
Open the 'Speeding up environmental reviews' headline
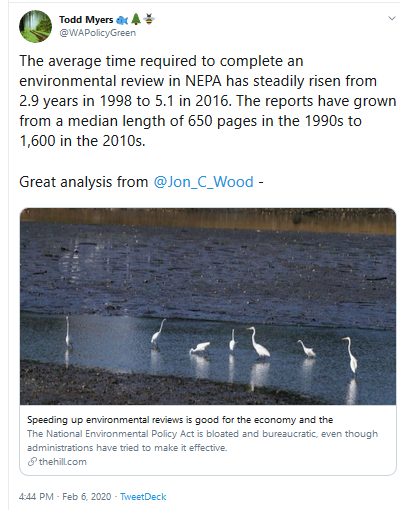[x=180, y=420]
